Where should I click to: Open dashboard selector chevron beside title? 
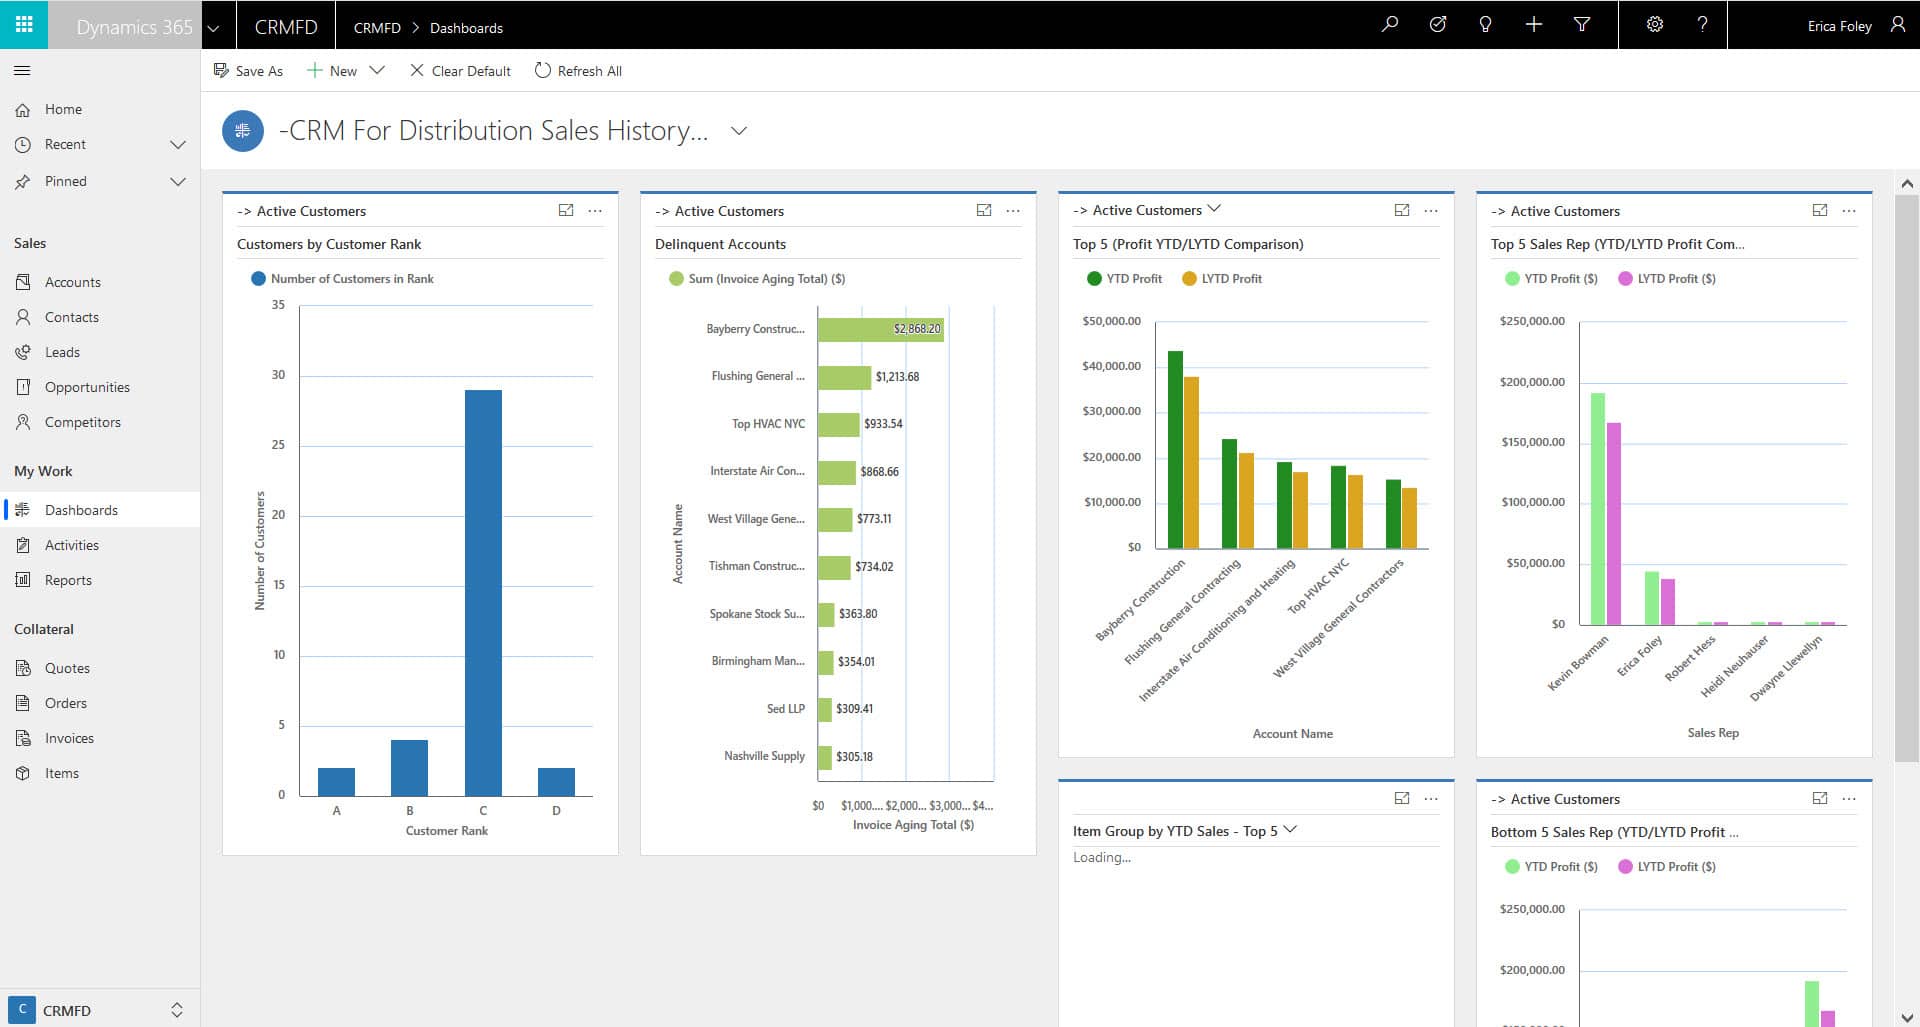pyautogui.click(x=739, y=131)
